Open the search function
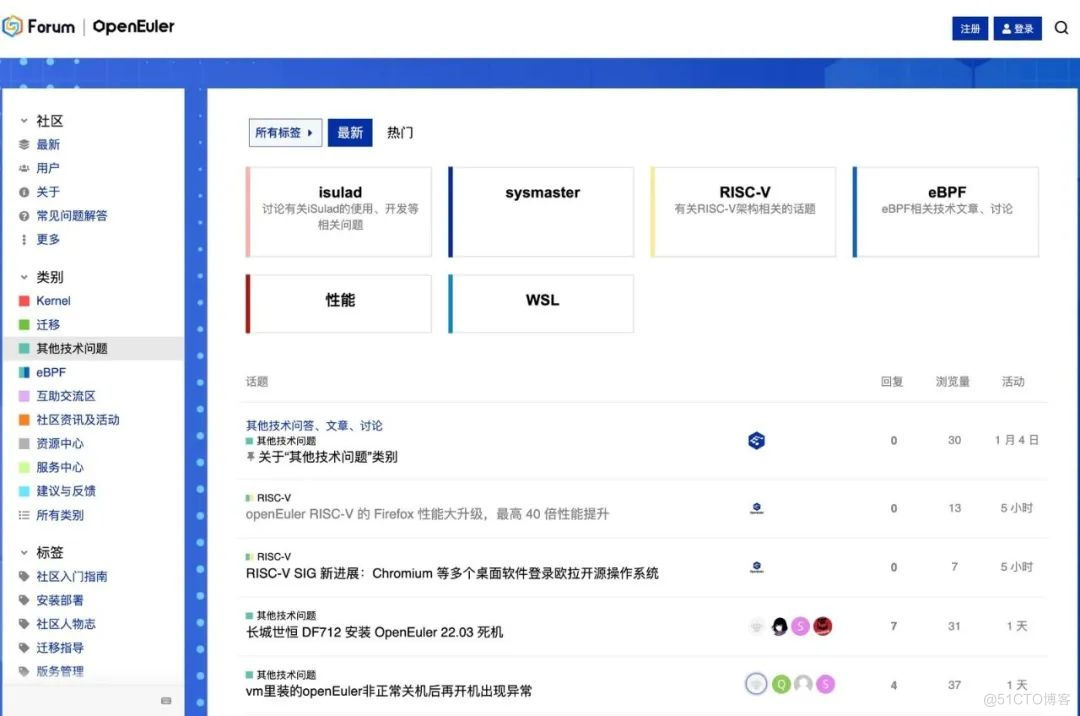The height and width of the screenshot is (716, 1080). pos(1061,28)
